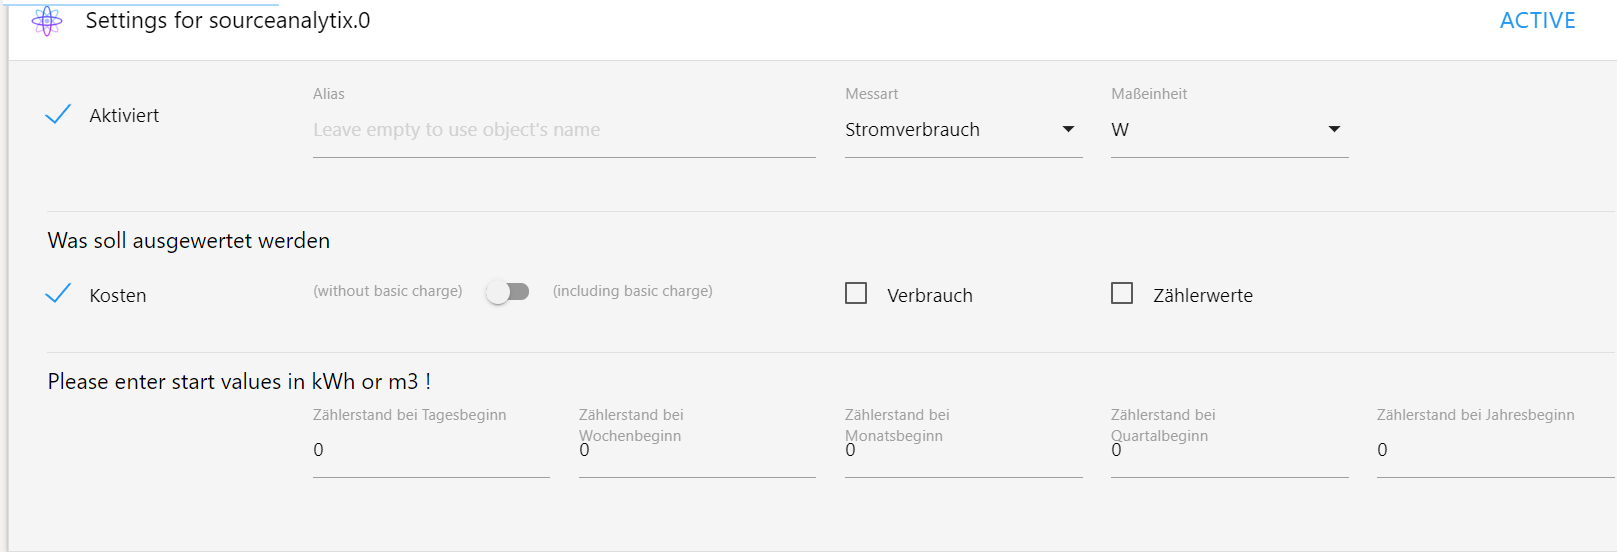Click the Zählerstand bei Jahresbeginn field

tap(1496, 450)
